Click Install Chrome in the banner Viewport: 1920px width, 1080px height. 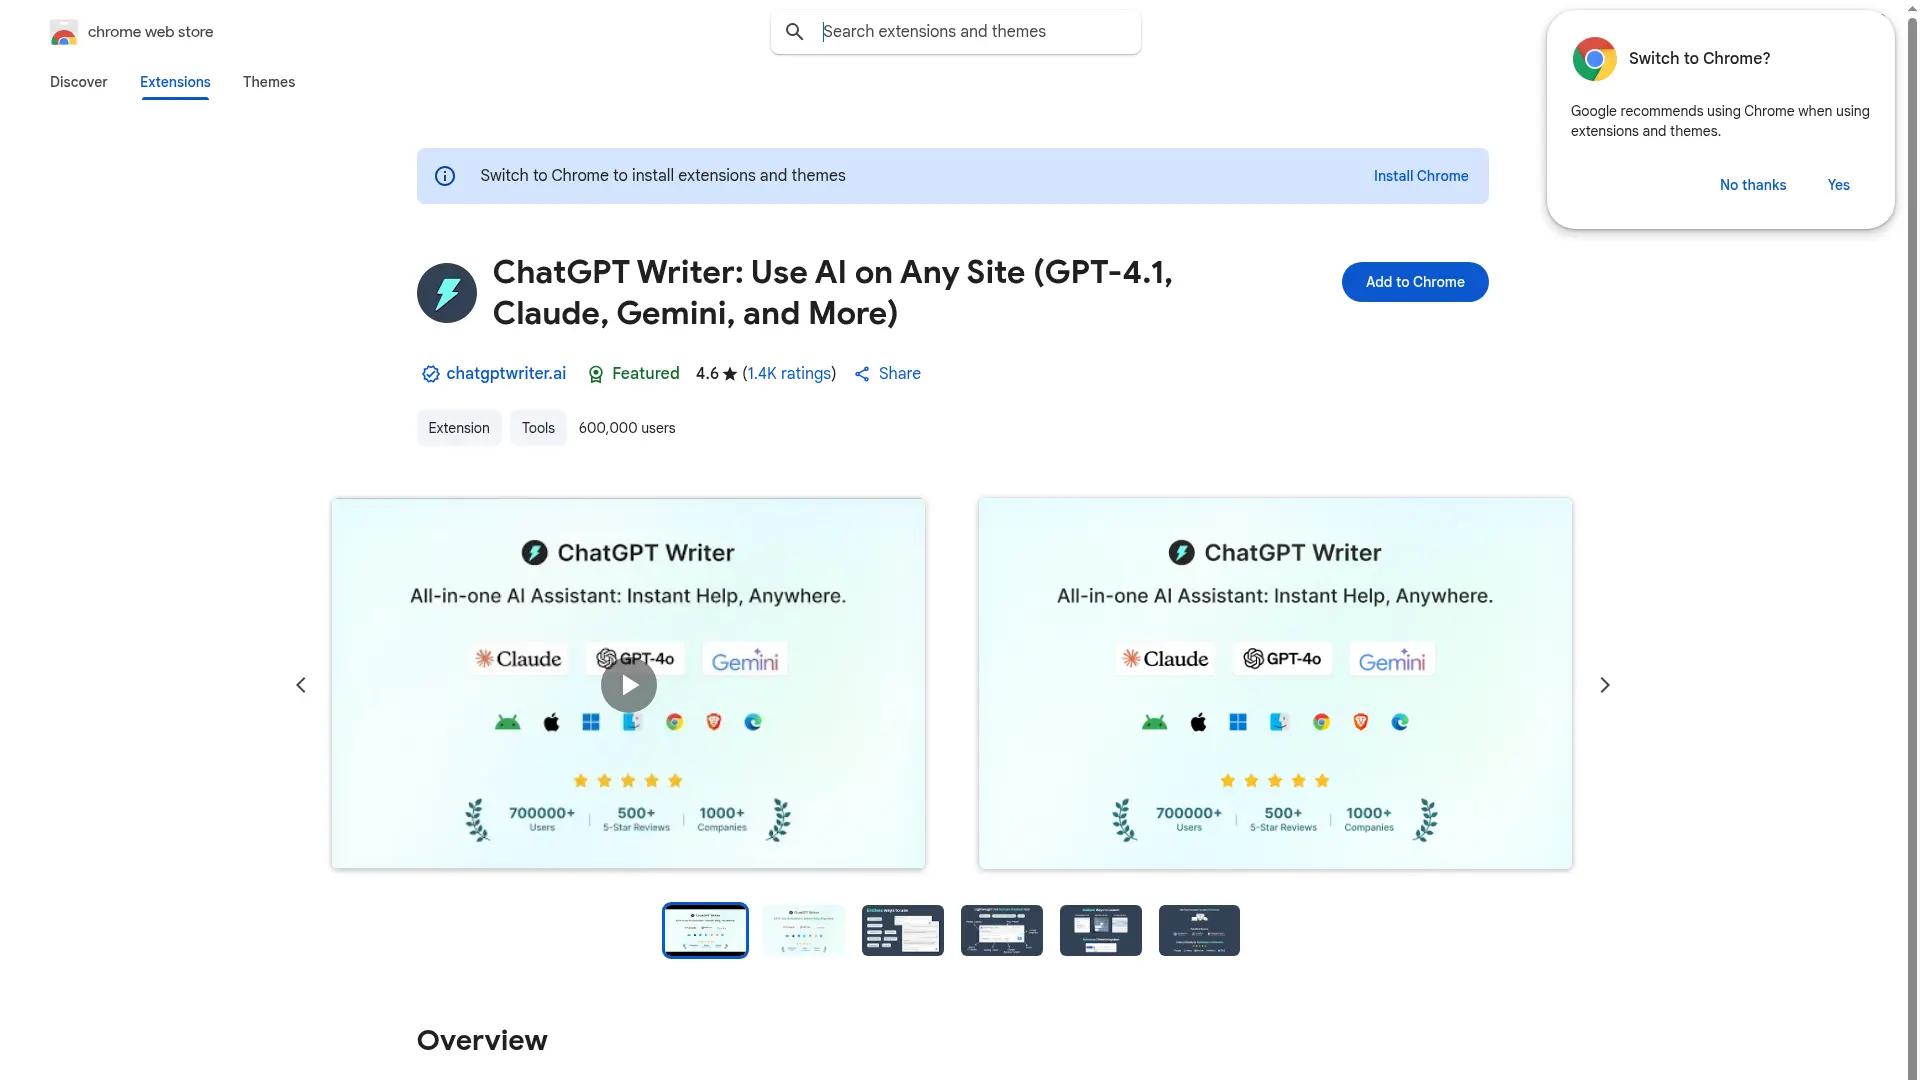(x=1420, y=175)
